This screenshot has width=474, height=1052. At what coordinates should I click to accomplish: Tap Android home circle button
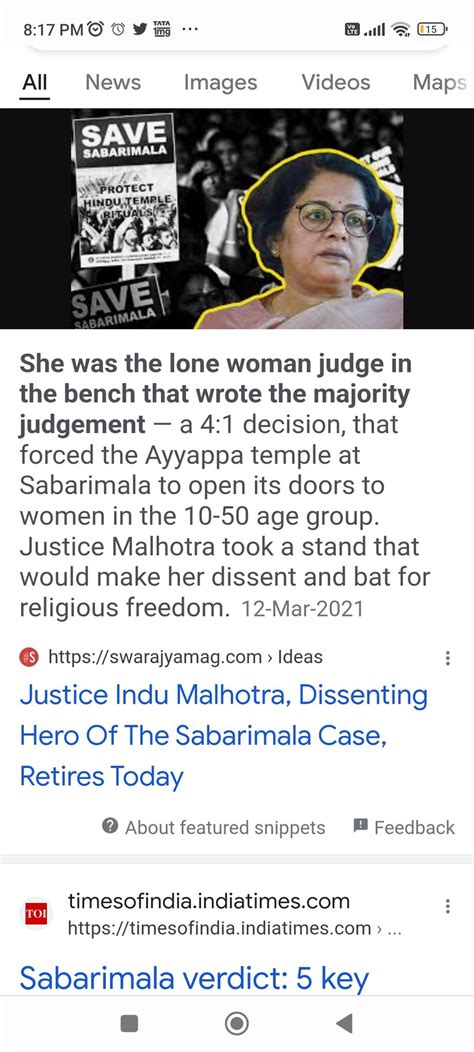tap(236, 1023)
